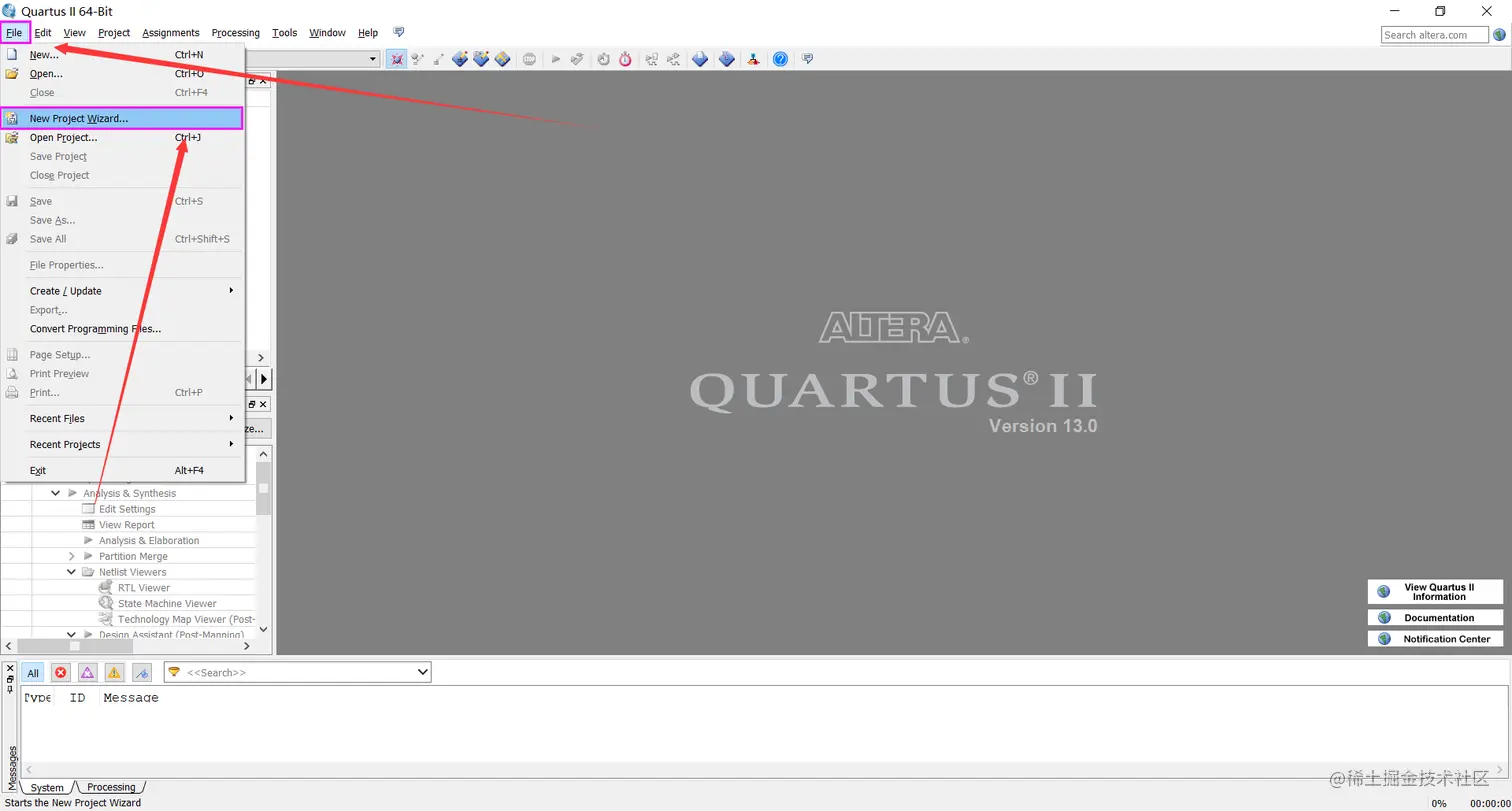The width and height of the screenshot is (1512, 811).
Task: Collapse the Design Assistant (Post-Mapping) node
Action: (x=72, y=634)
